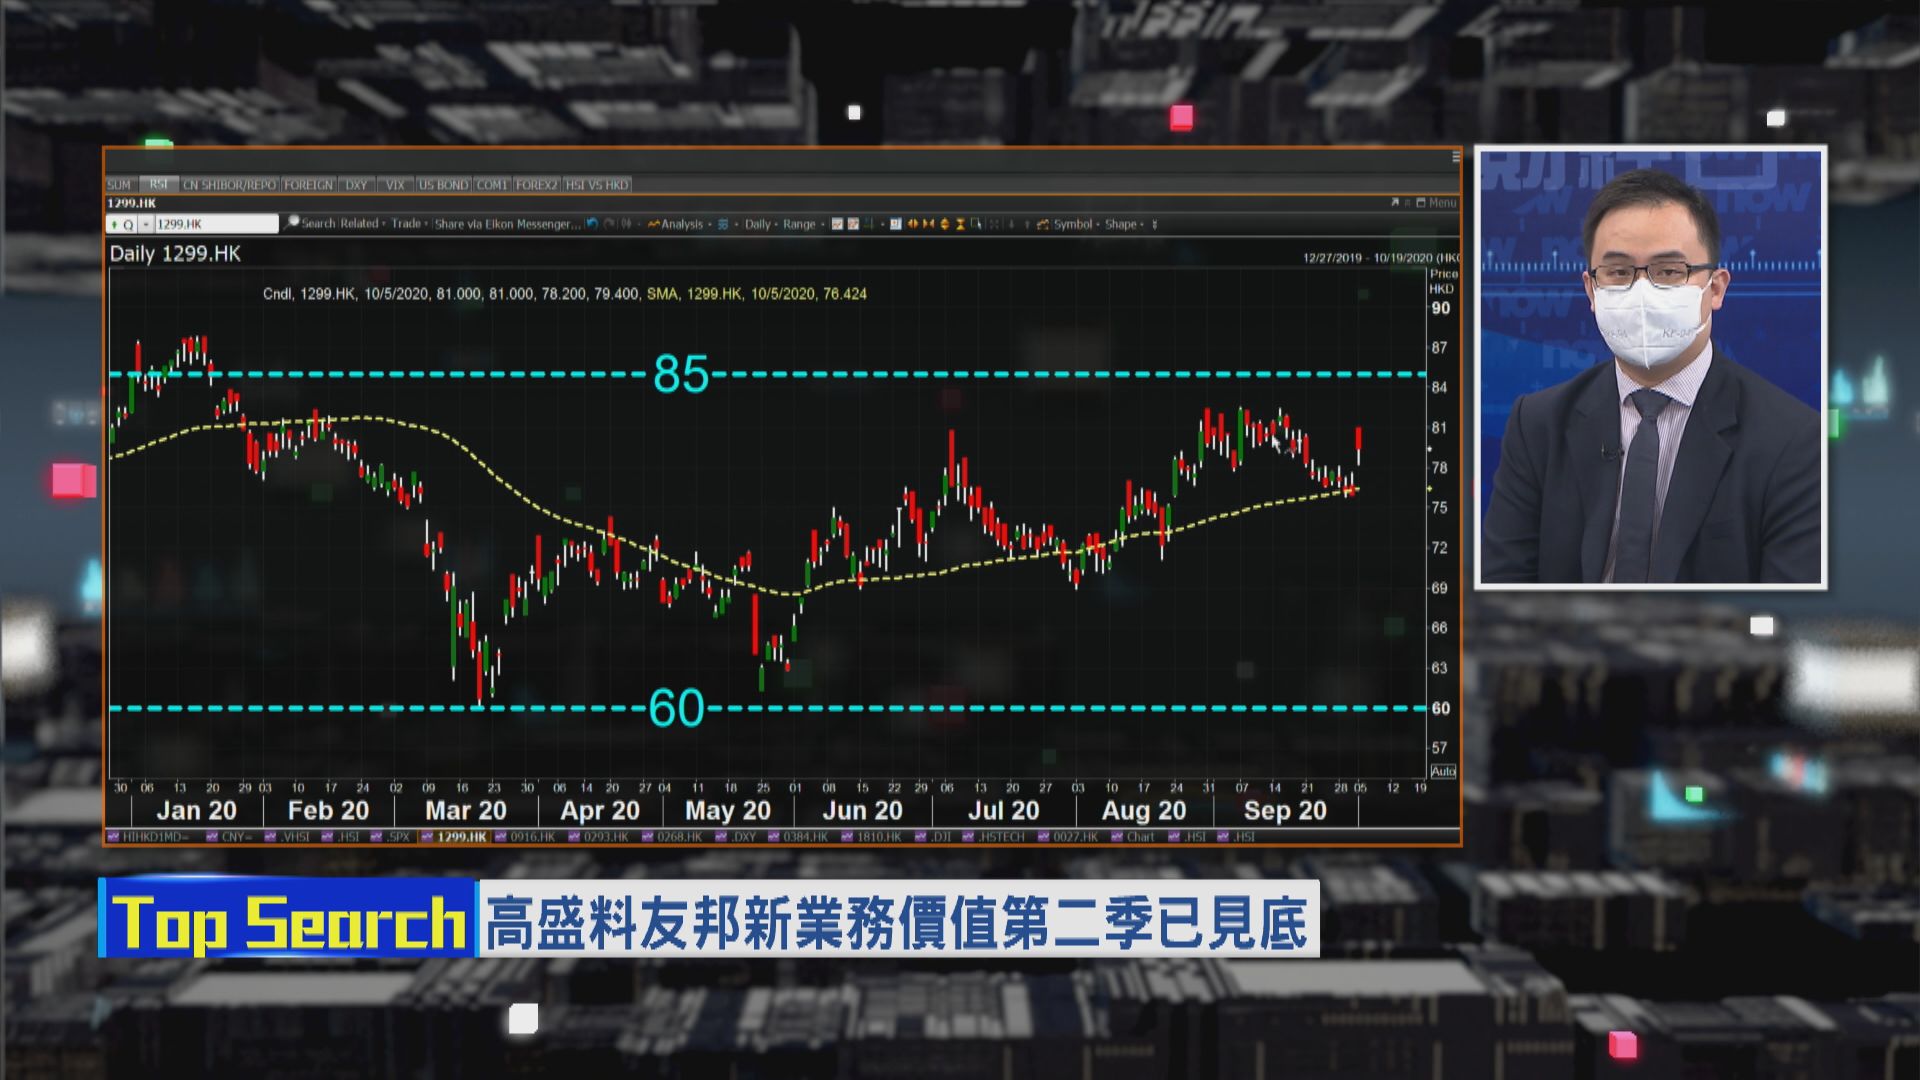Expand the Range dropdown

(799, 224)
